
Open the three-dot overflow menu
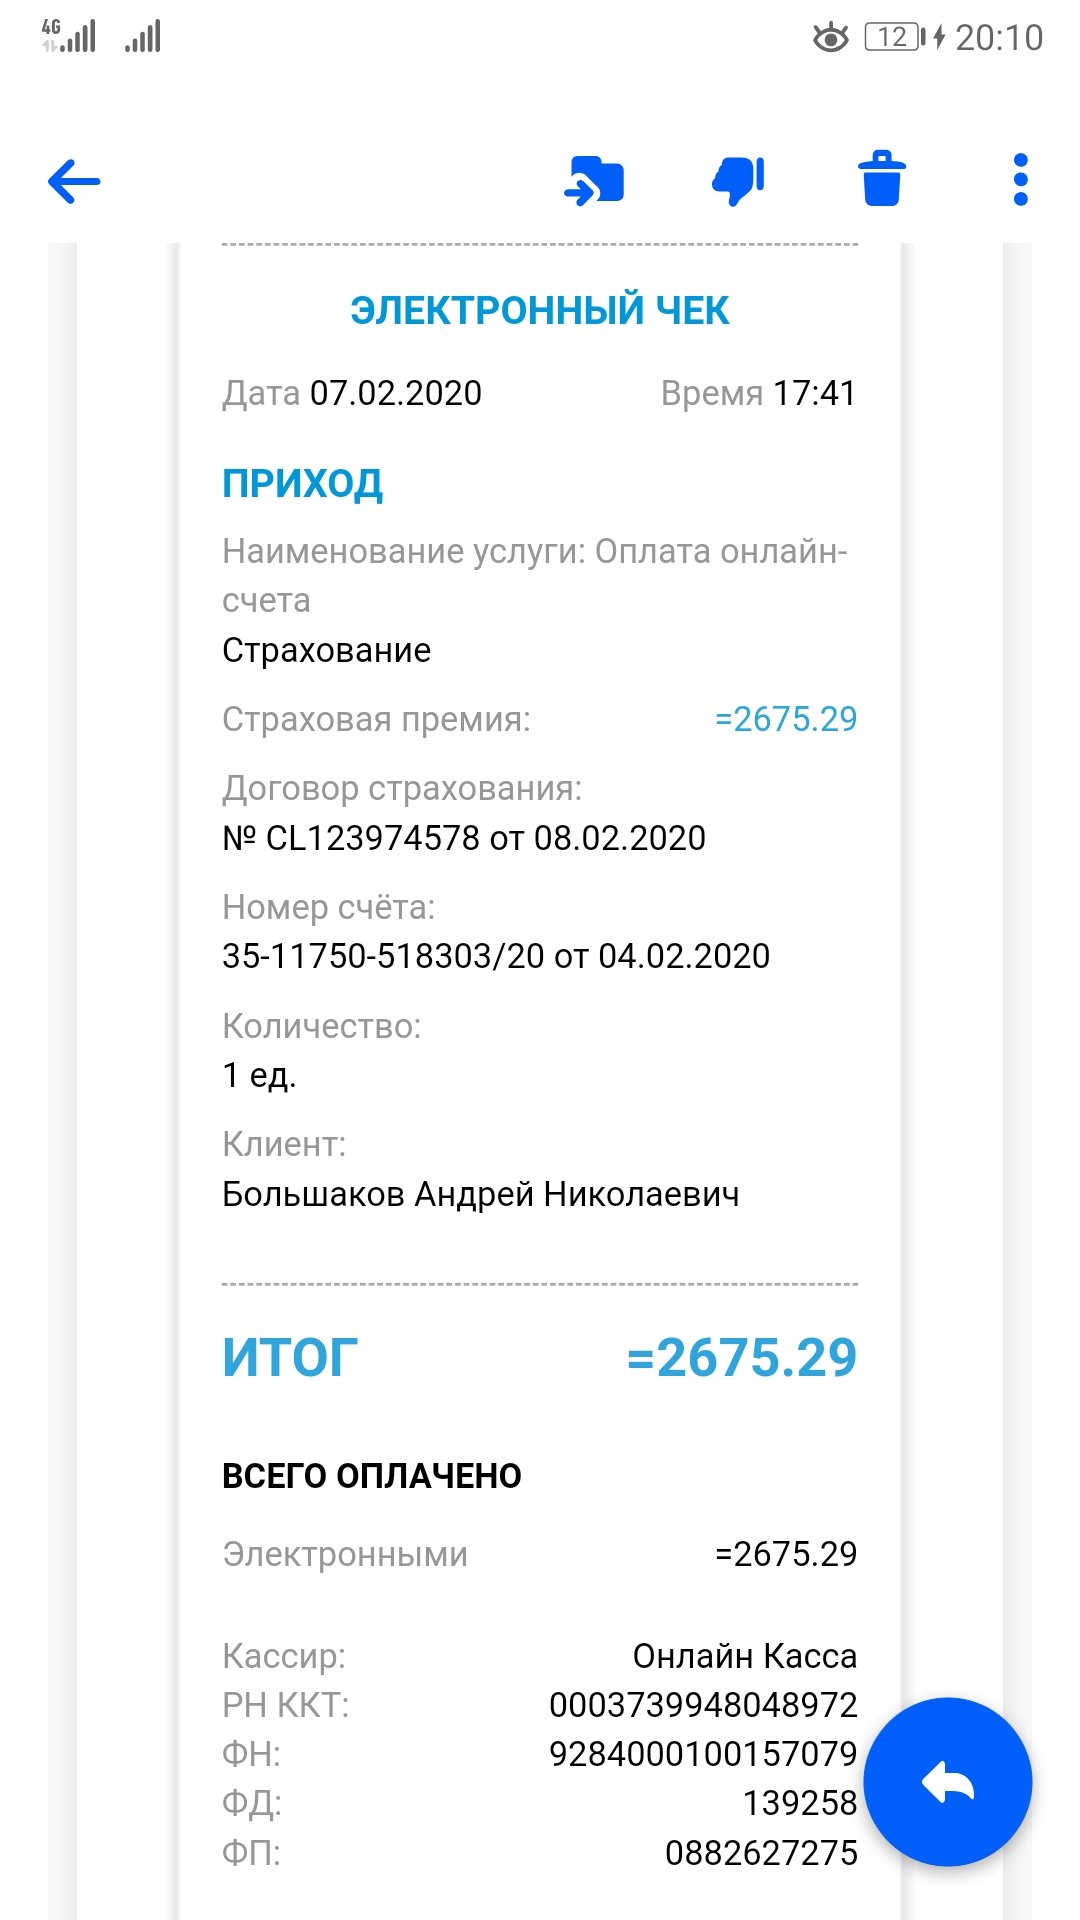[1020, 180]
